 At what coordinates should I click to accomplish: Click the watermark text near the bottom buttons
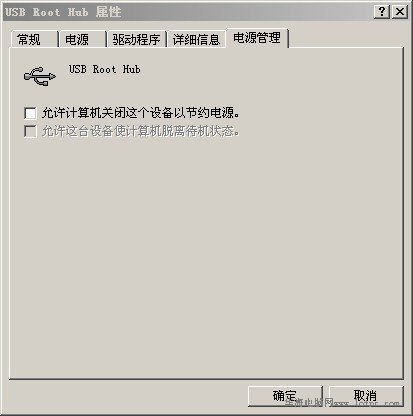(342, 403)
